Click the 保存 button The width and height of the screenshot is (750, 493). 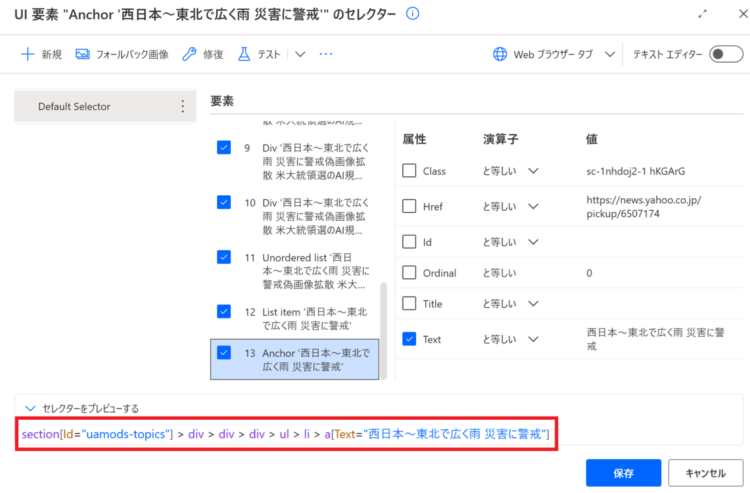(x=623, y=473)
